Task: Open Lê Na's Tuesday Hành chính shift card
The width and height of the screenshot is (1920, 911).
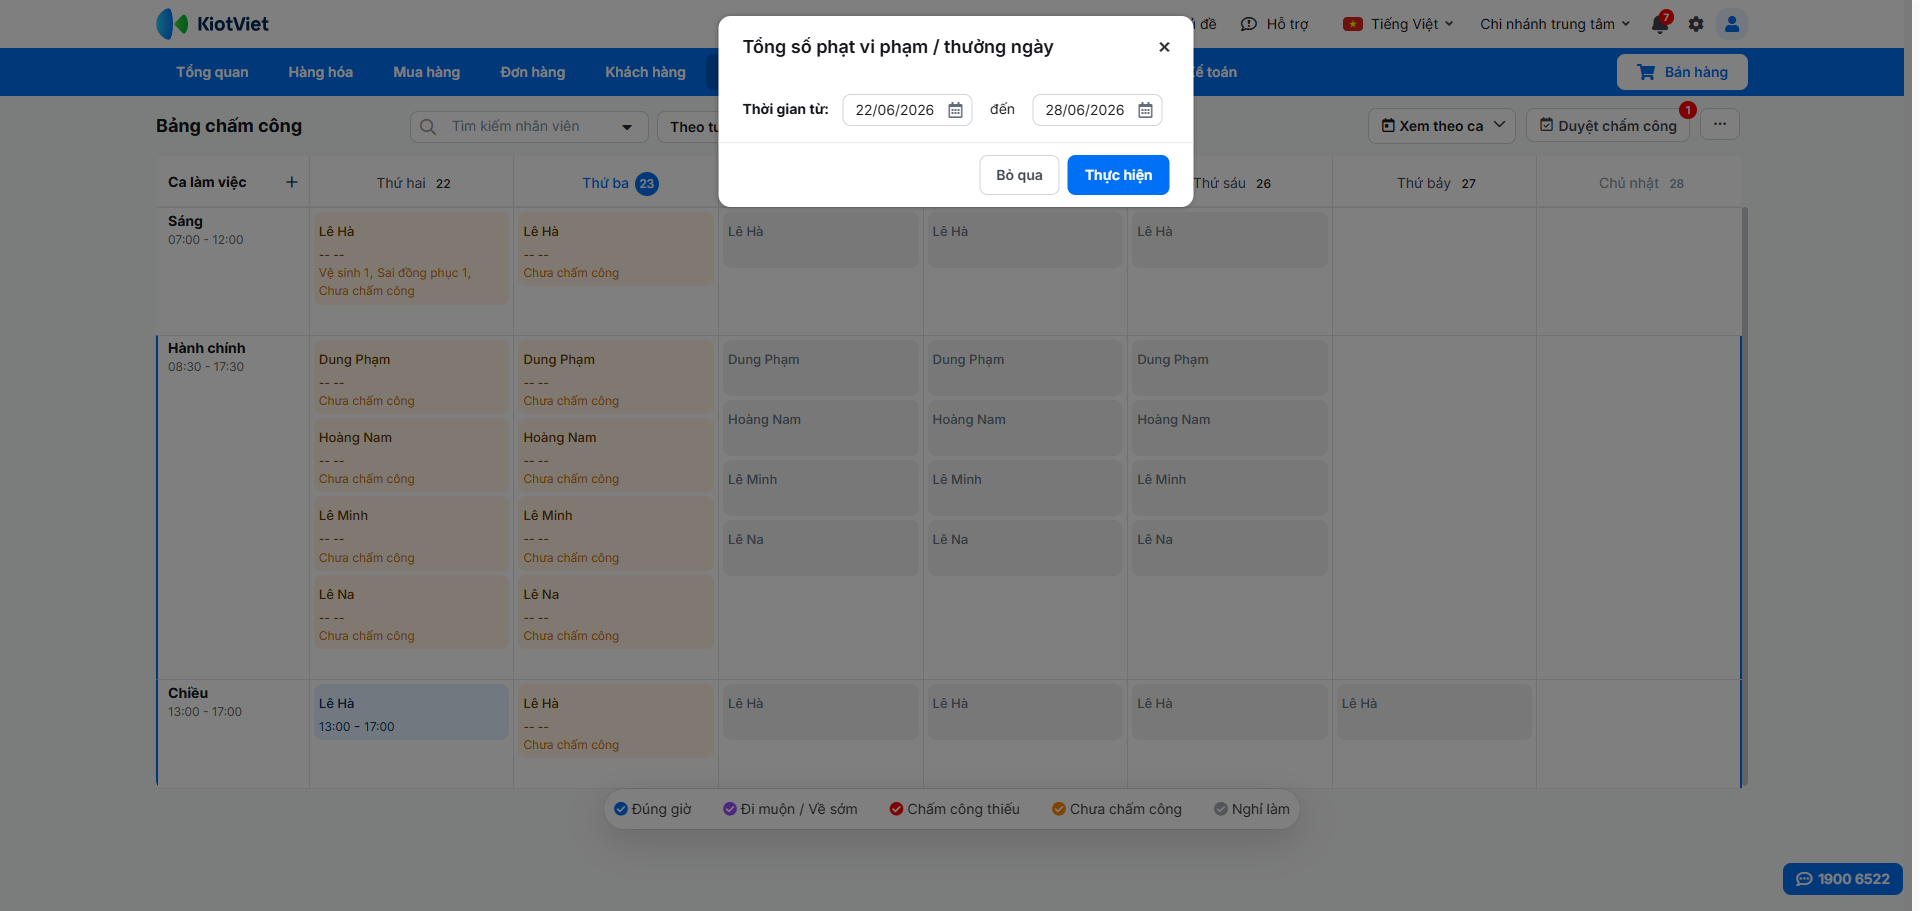Action: coord(616,612)
